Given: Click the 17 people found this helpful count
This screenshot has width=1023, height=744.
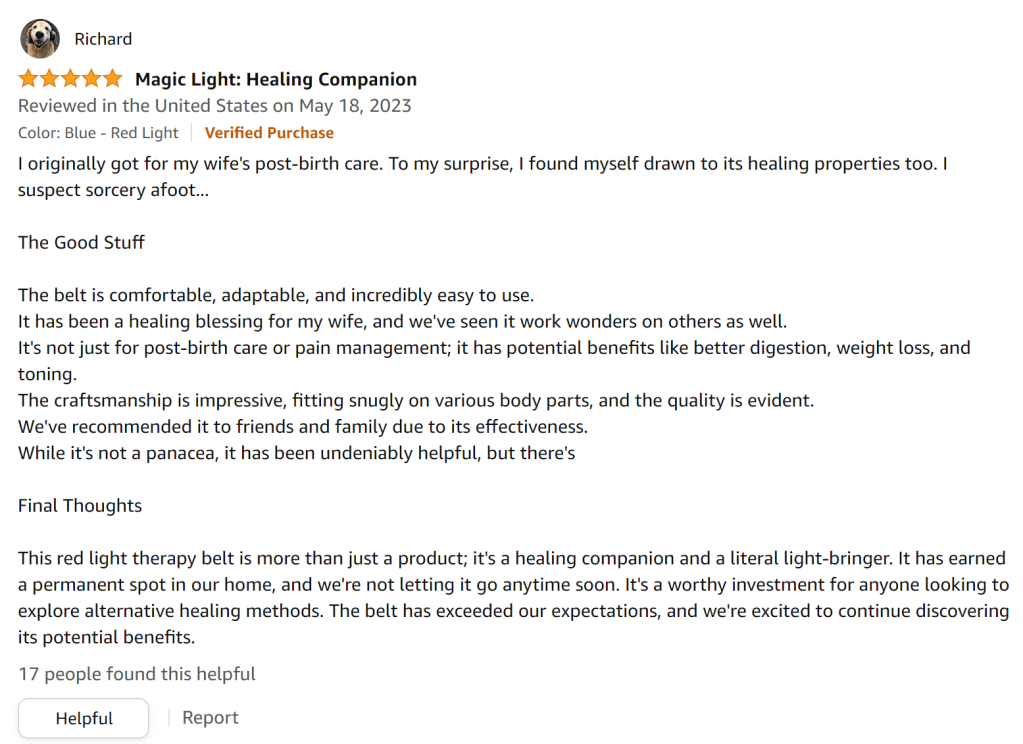Looking at the screenshot, I should (x=136, y=674).
